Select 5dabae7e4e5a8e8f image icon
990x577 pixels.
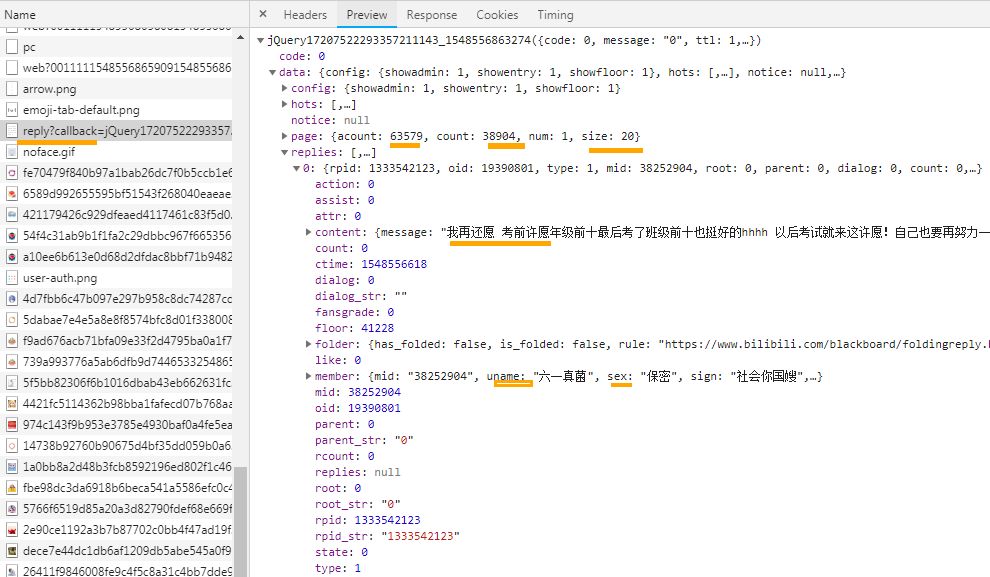(11, 319)
